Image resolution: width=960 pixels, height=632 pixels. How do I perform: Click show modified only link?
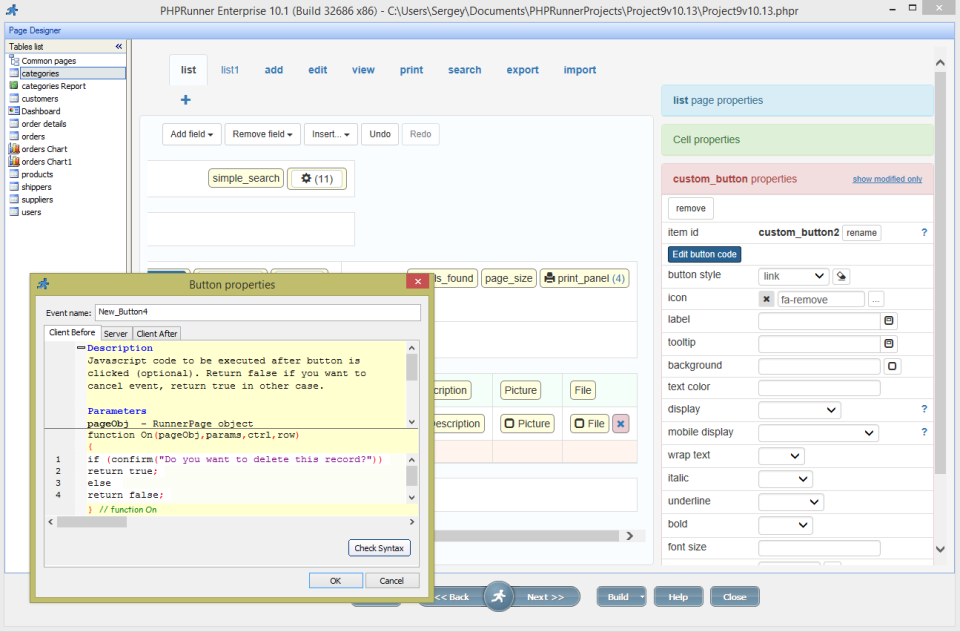887,179
